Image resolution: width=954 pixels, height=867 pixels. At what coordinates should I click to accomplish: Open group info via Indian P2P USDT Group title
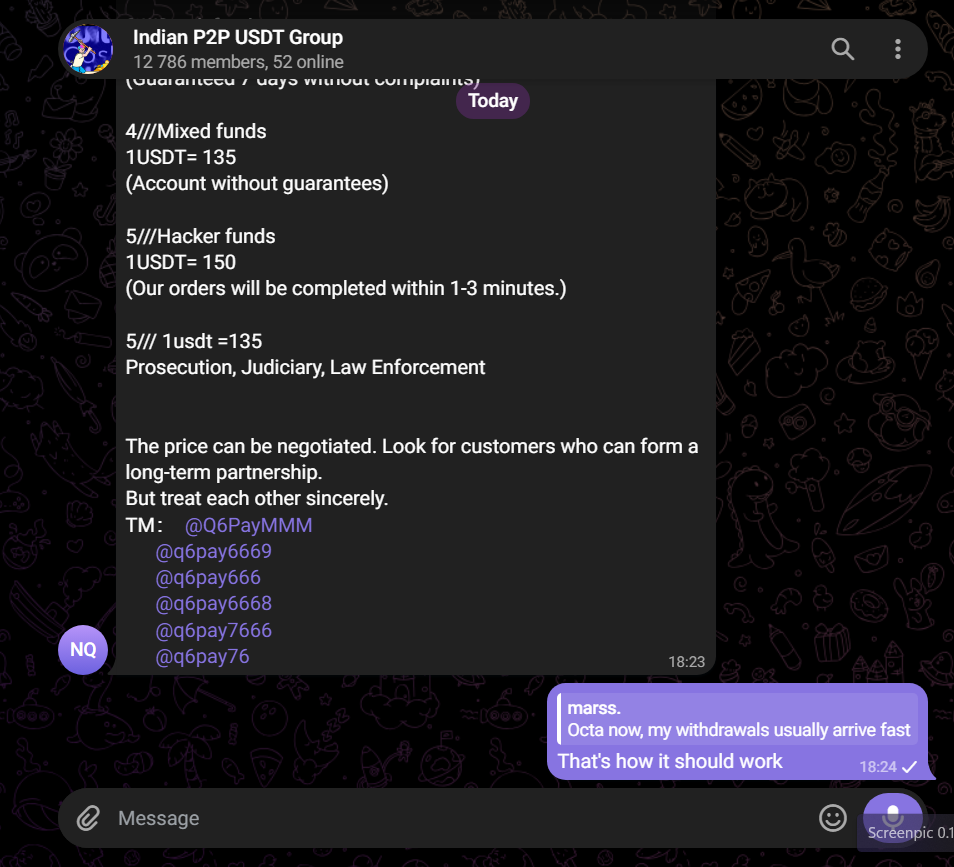[x=238, y=37]
